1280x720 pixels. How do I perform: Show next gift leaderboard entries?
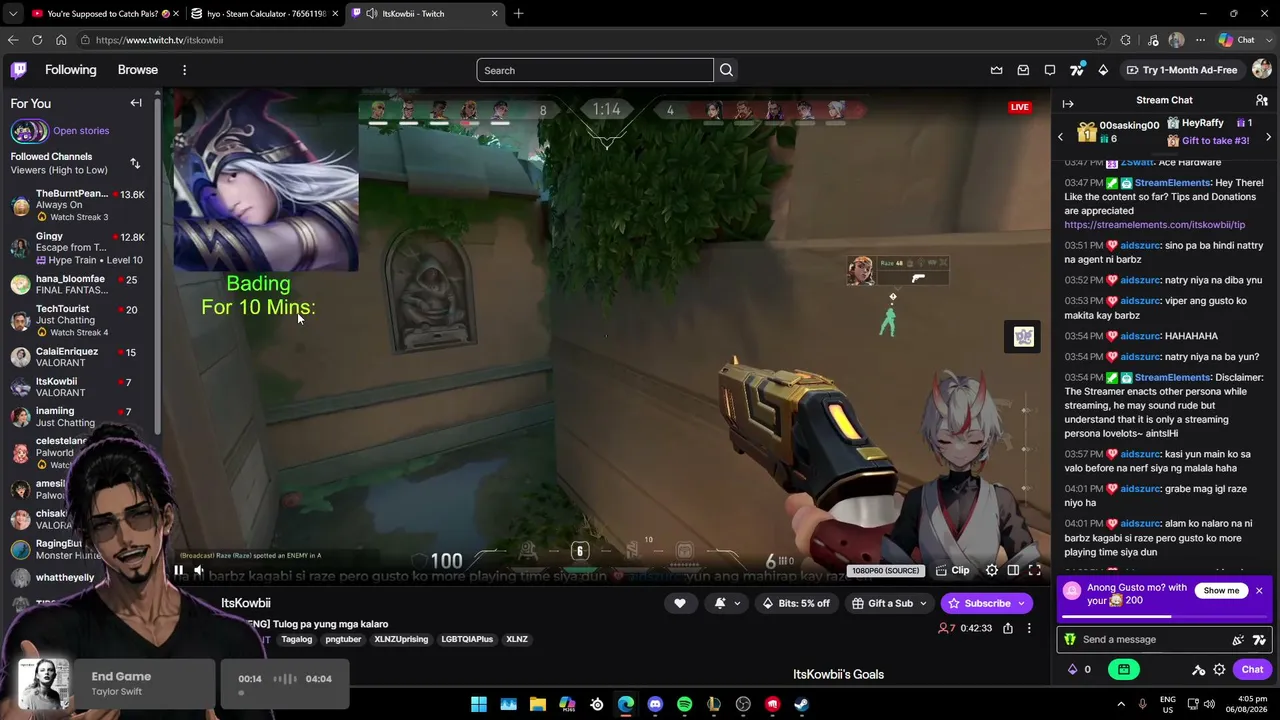pyautogui.click(x=1268, y=136)
